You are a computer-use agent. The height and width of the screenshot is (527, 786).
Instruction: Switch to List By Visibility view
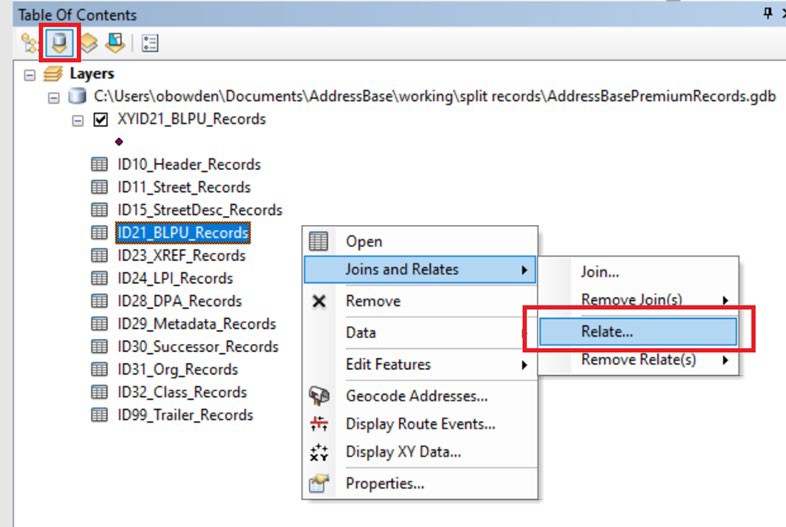pyautogui.click(x=89, y=43)
